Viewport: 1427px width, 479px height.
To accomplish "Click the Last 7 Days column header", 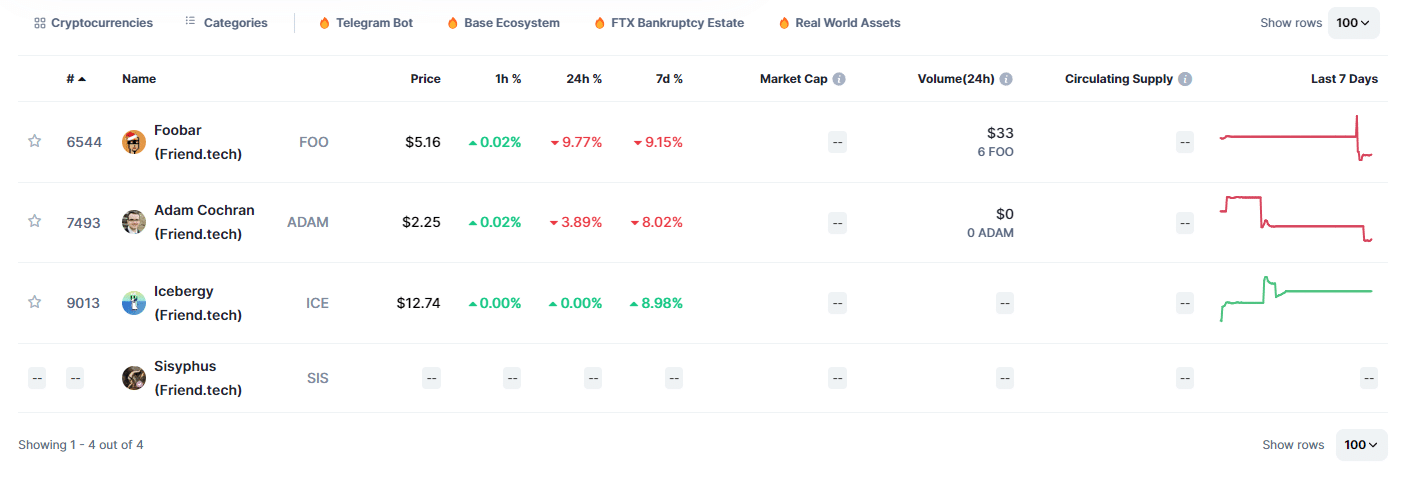I will (1344, 79).
